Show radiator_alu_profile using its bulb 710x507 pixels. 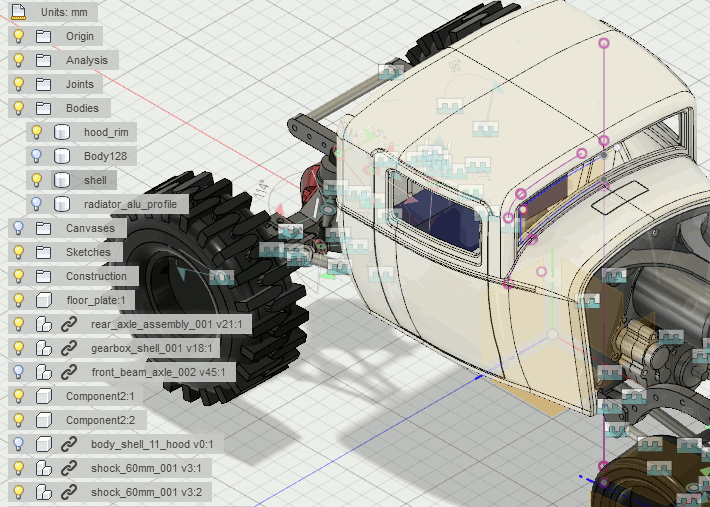pos(37,204)
